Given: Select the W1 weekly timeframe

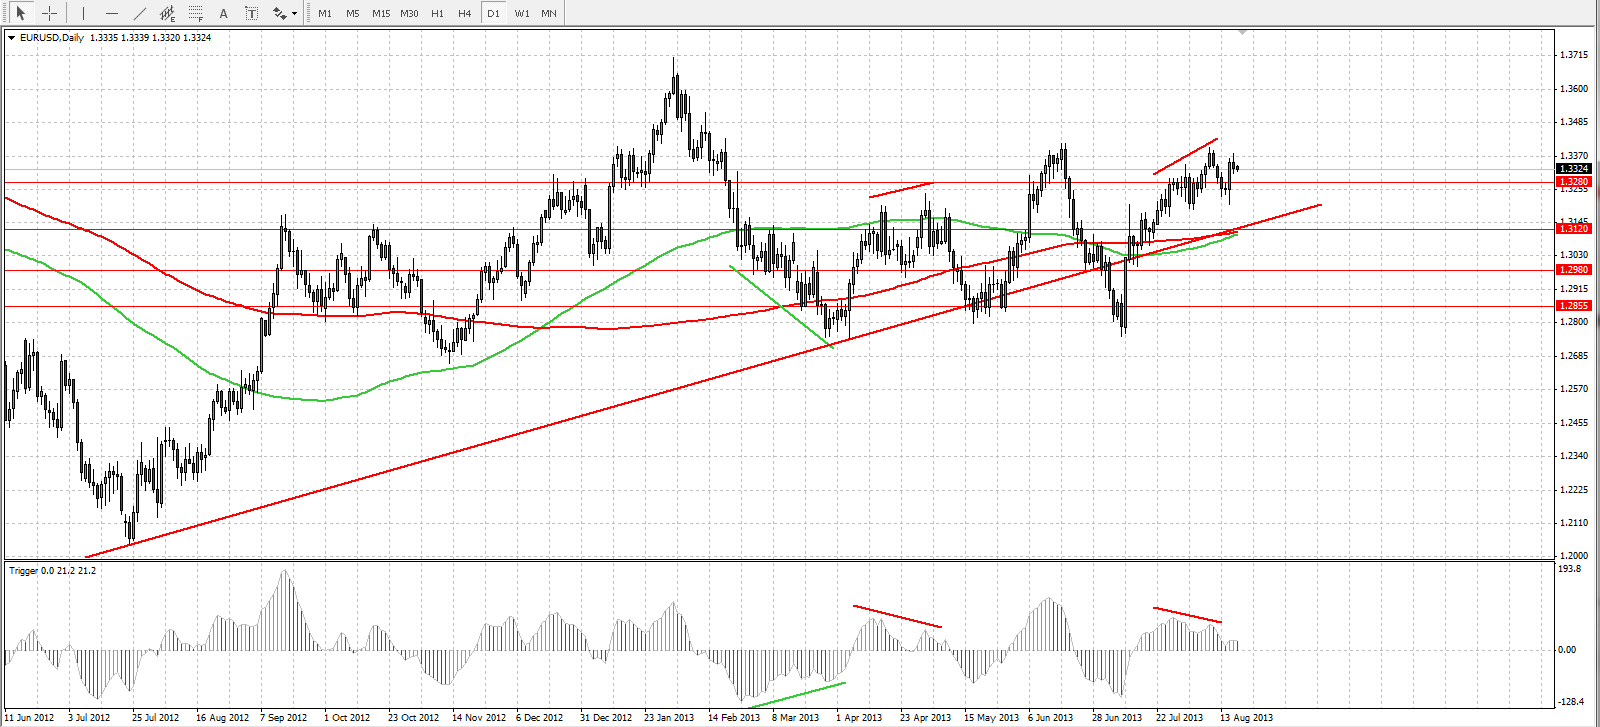Looking at the screenshot, I should pos(522,13).
